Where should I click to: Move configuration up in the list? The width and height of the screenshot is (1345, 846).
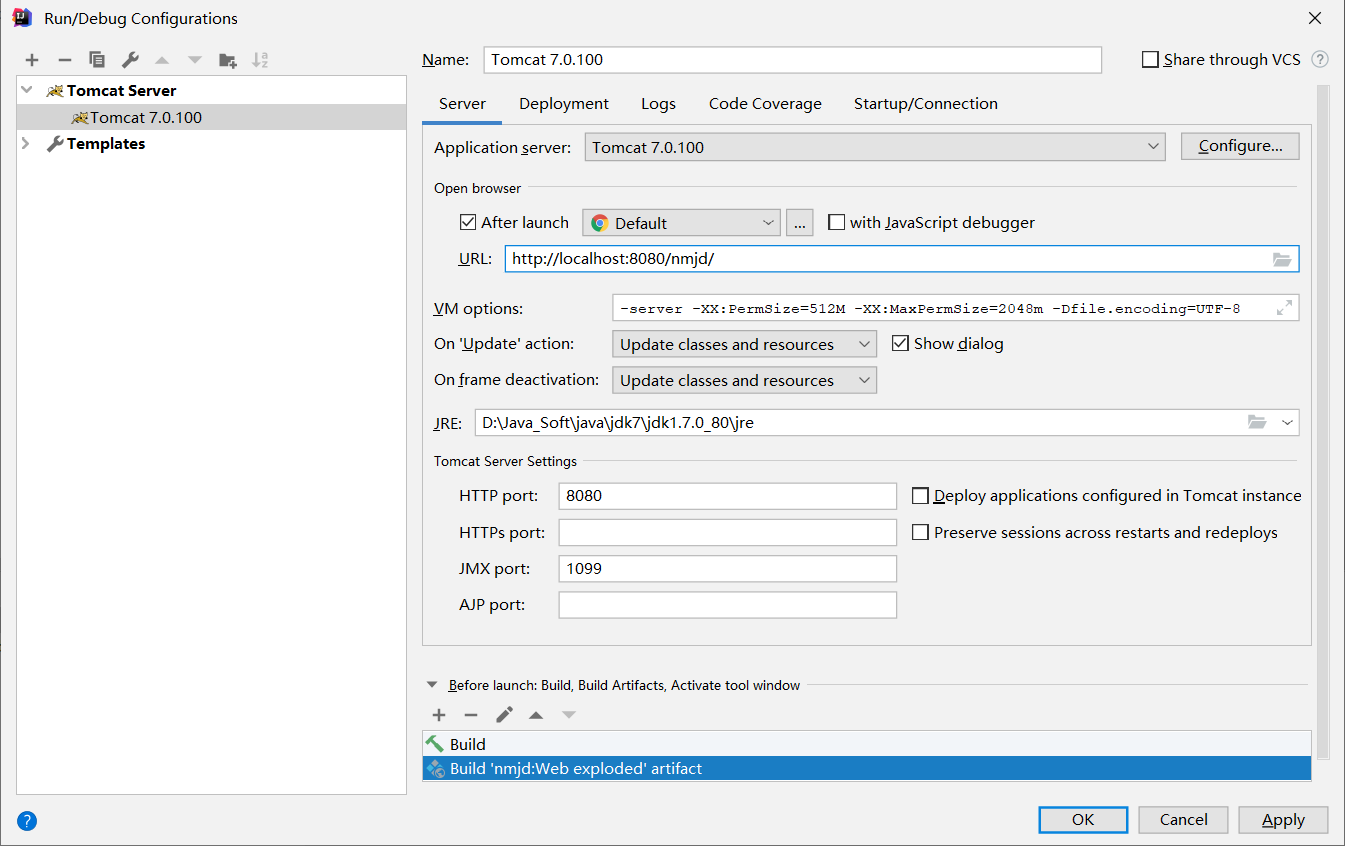point(162,60)
